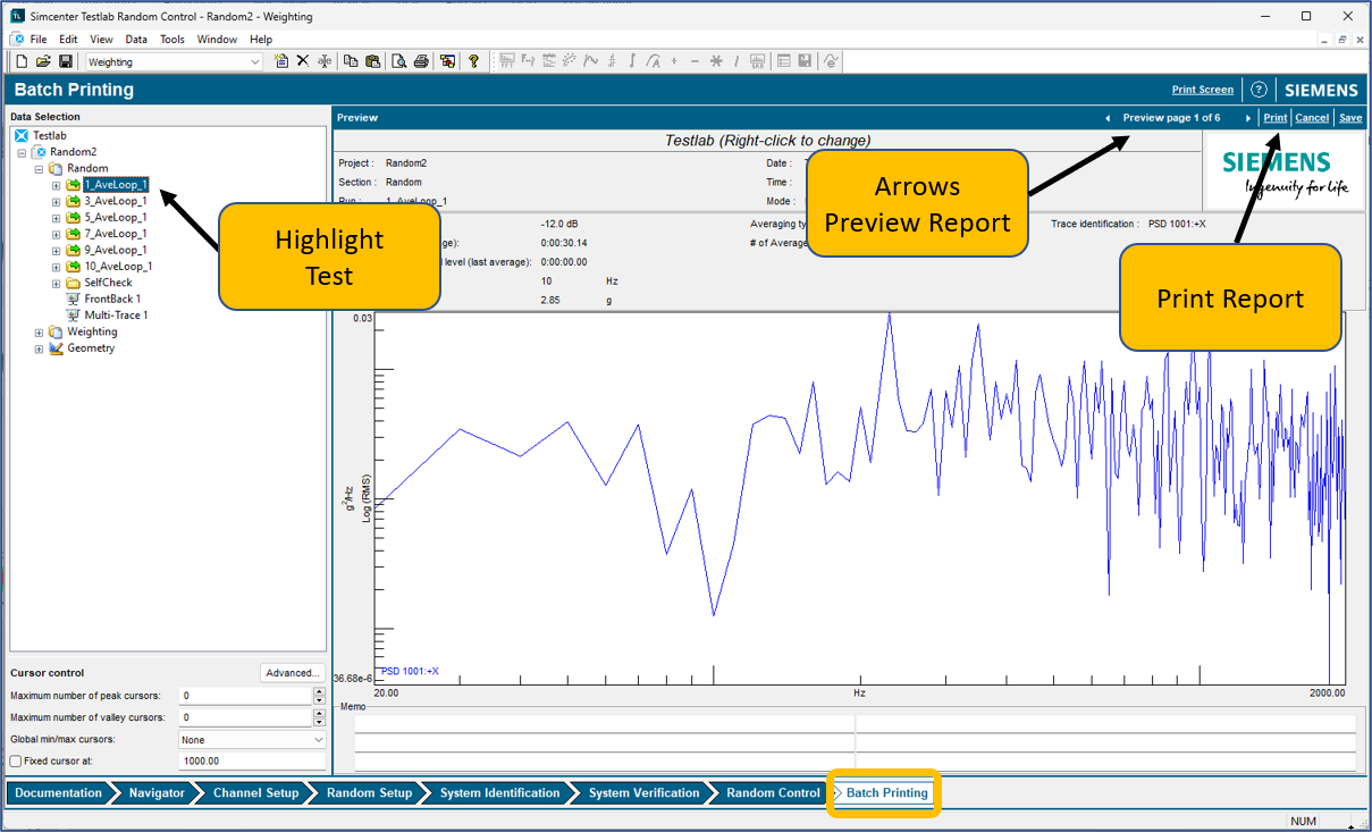Click the New project toolbar icon
The image size is (1372, 832).
[x=22, y=62]
